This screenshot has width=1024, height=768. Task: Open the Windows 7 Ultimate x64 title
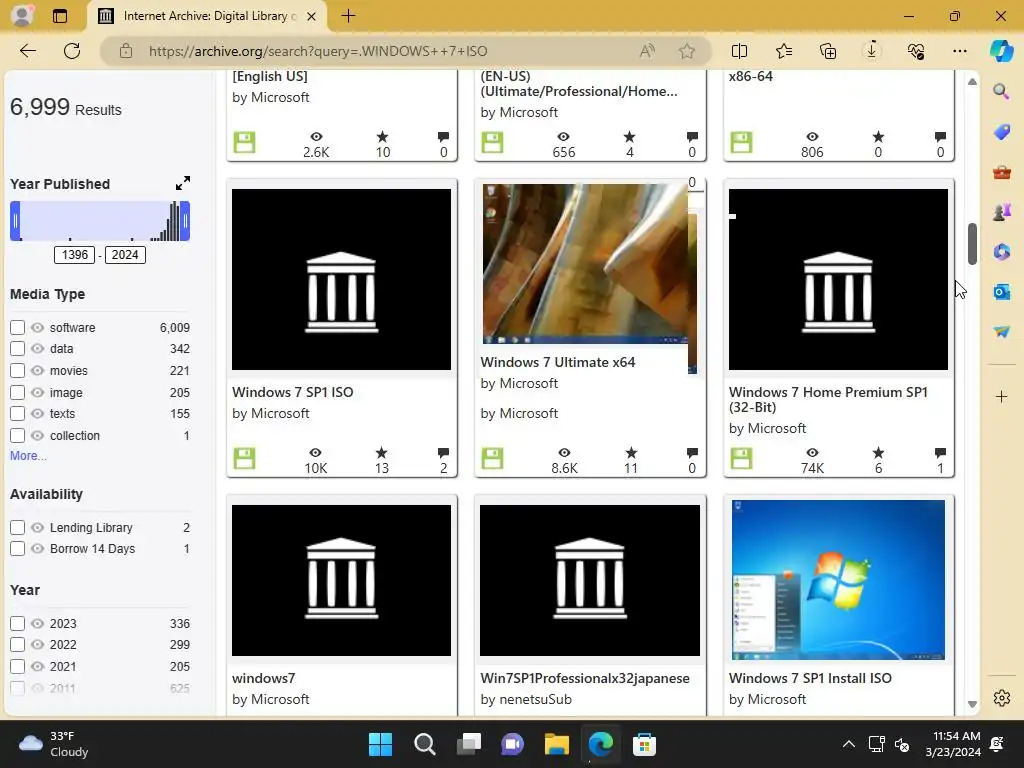pos(558,362)
